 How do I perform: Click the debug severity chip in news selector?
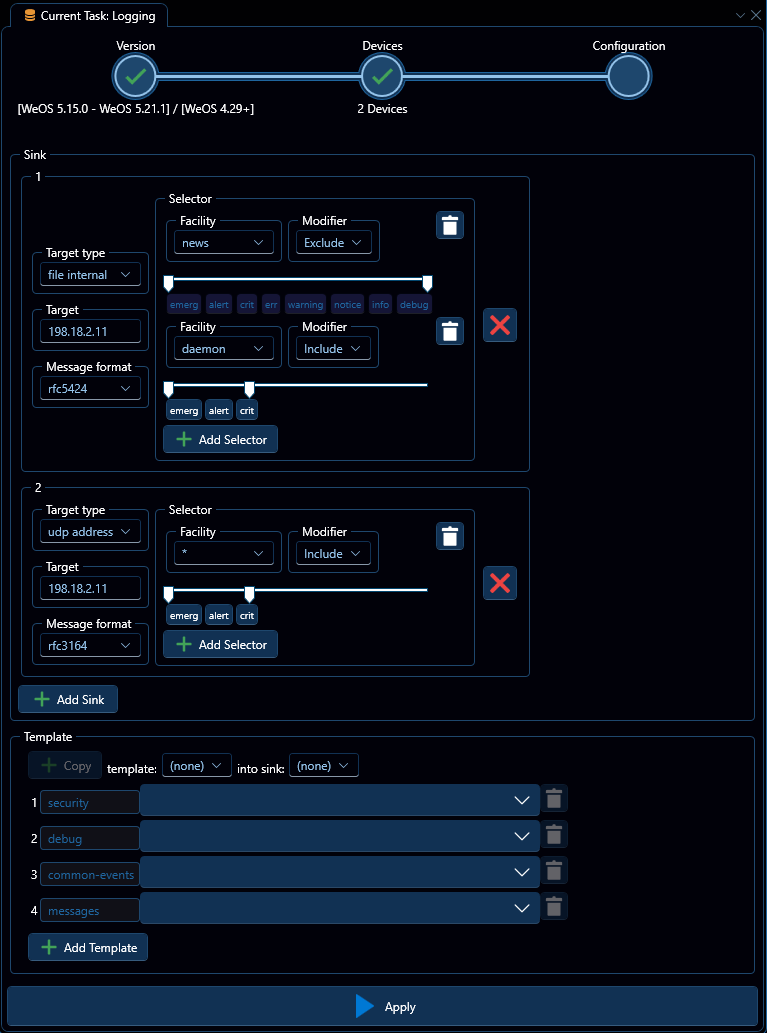pos(415,304)
